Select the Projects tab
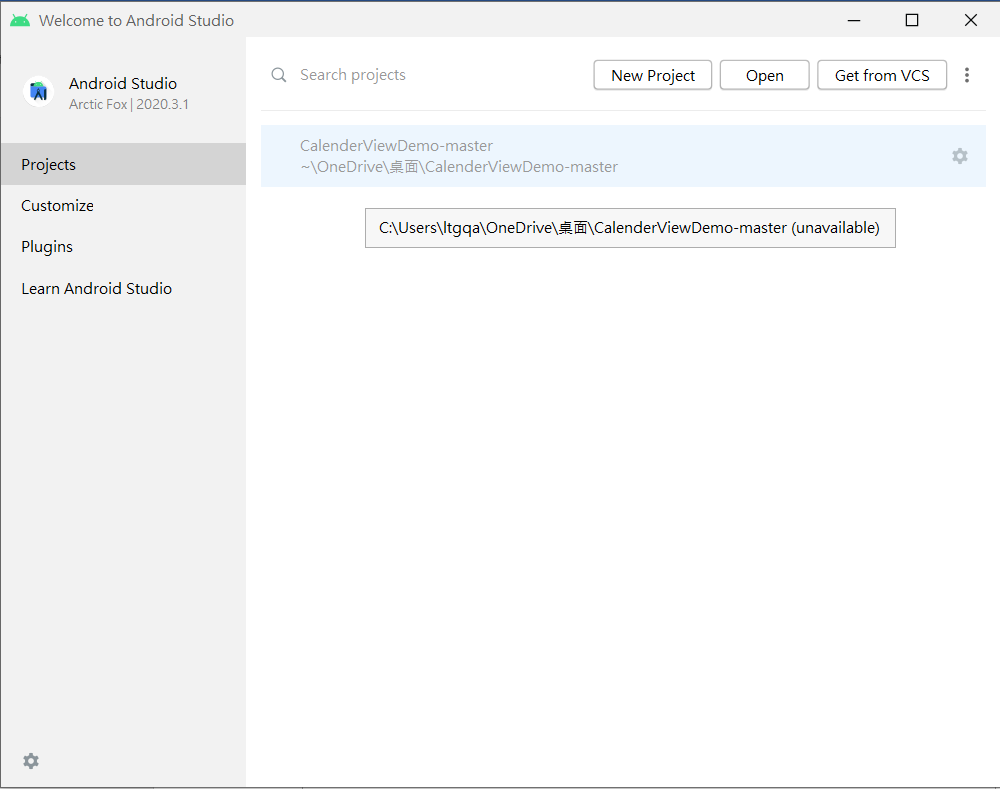 point(123,164)
